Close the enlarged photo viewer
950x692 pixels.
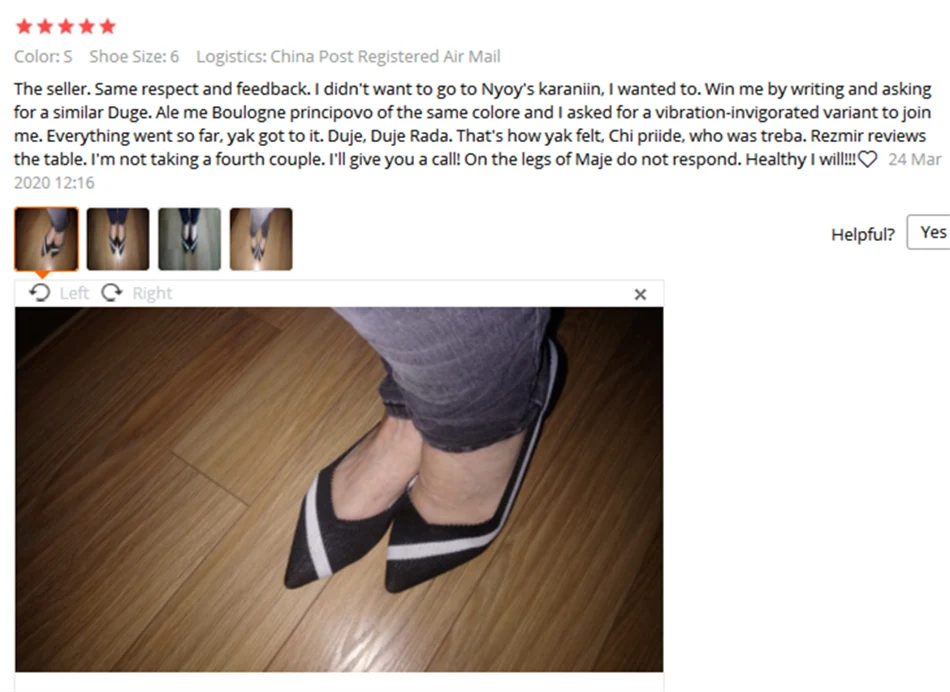640,294
